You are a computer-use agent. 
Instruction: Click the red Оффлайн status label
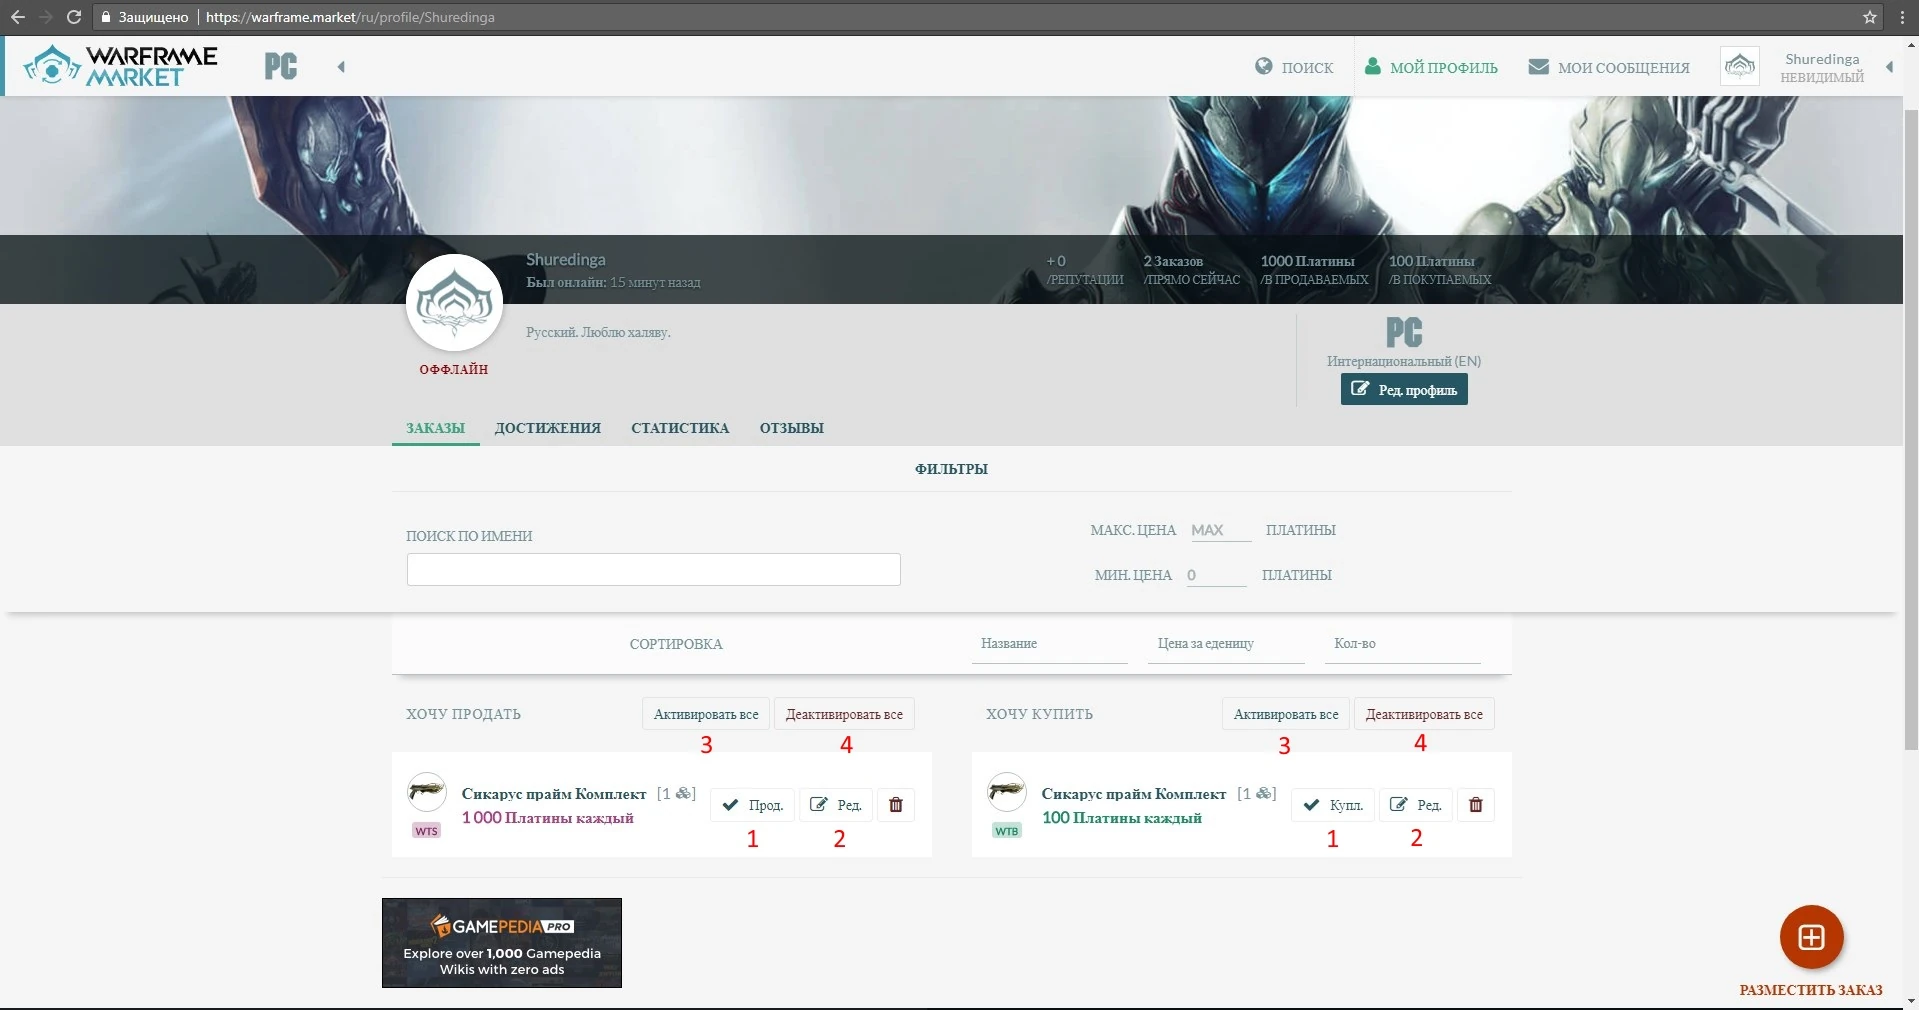[x=454, y=369]
